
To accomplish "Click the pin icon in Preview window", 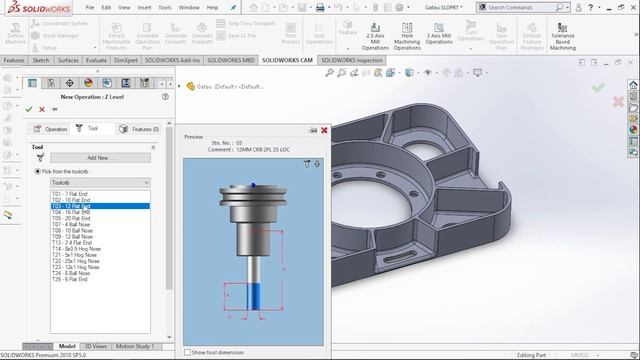I will coord(313,130).
